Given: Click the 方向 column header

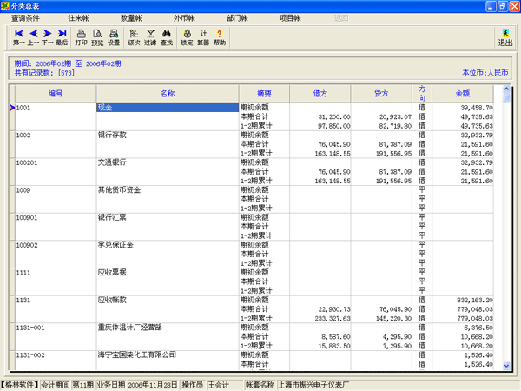Looking at the screenshot, I should tap(422, 93).
